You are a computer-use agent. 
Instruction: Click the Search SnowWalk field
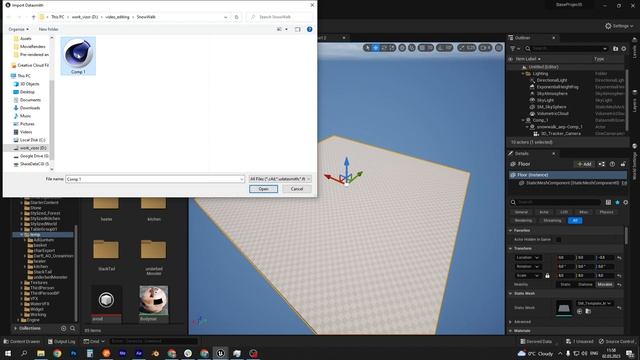tap(280, 17)
